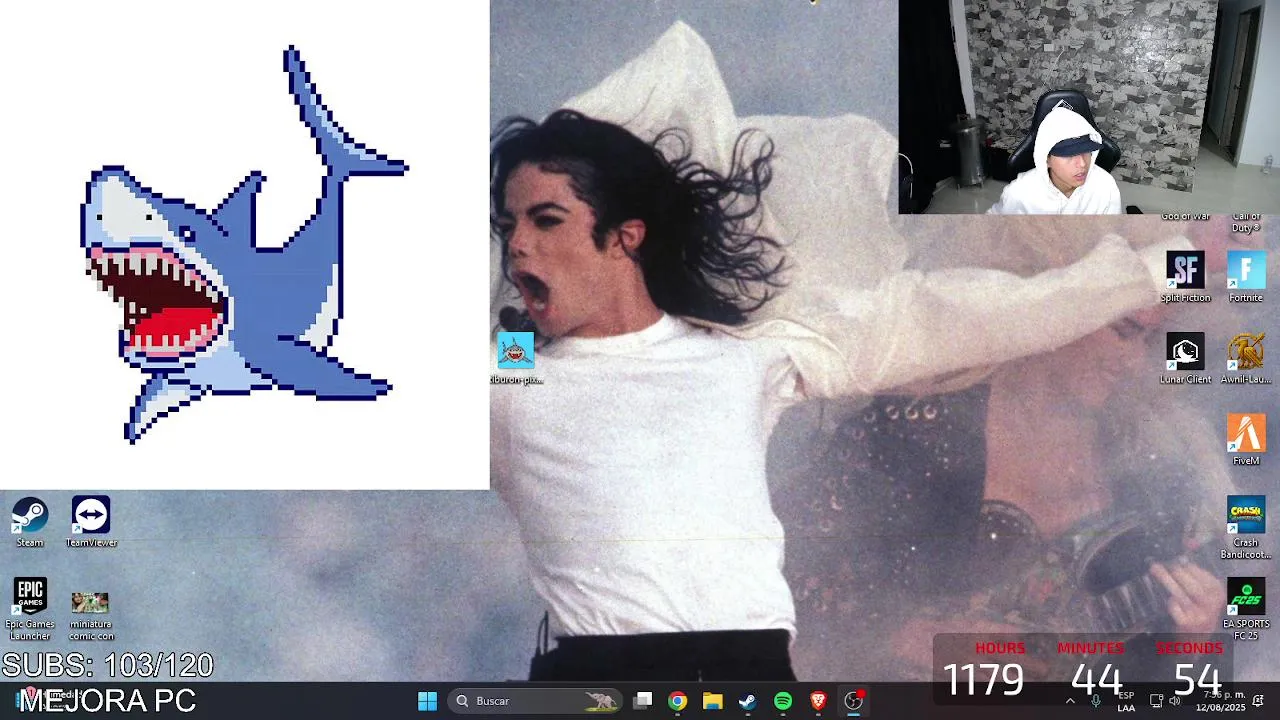Open the OBS Studio taskbar icon
The image size is (1280, 720).
(853, 701)
